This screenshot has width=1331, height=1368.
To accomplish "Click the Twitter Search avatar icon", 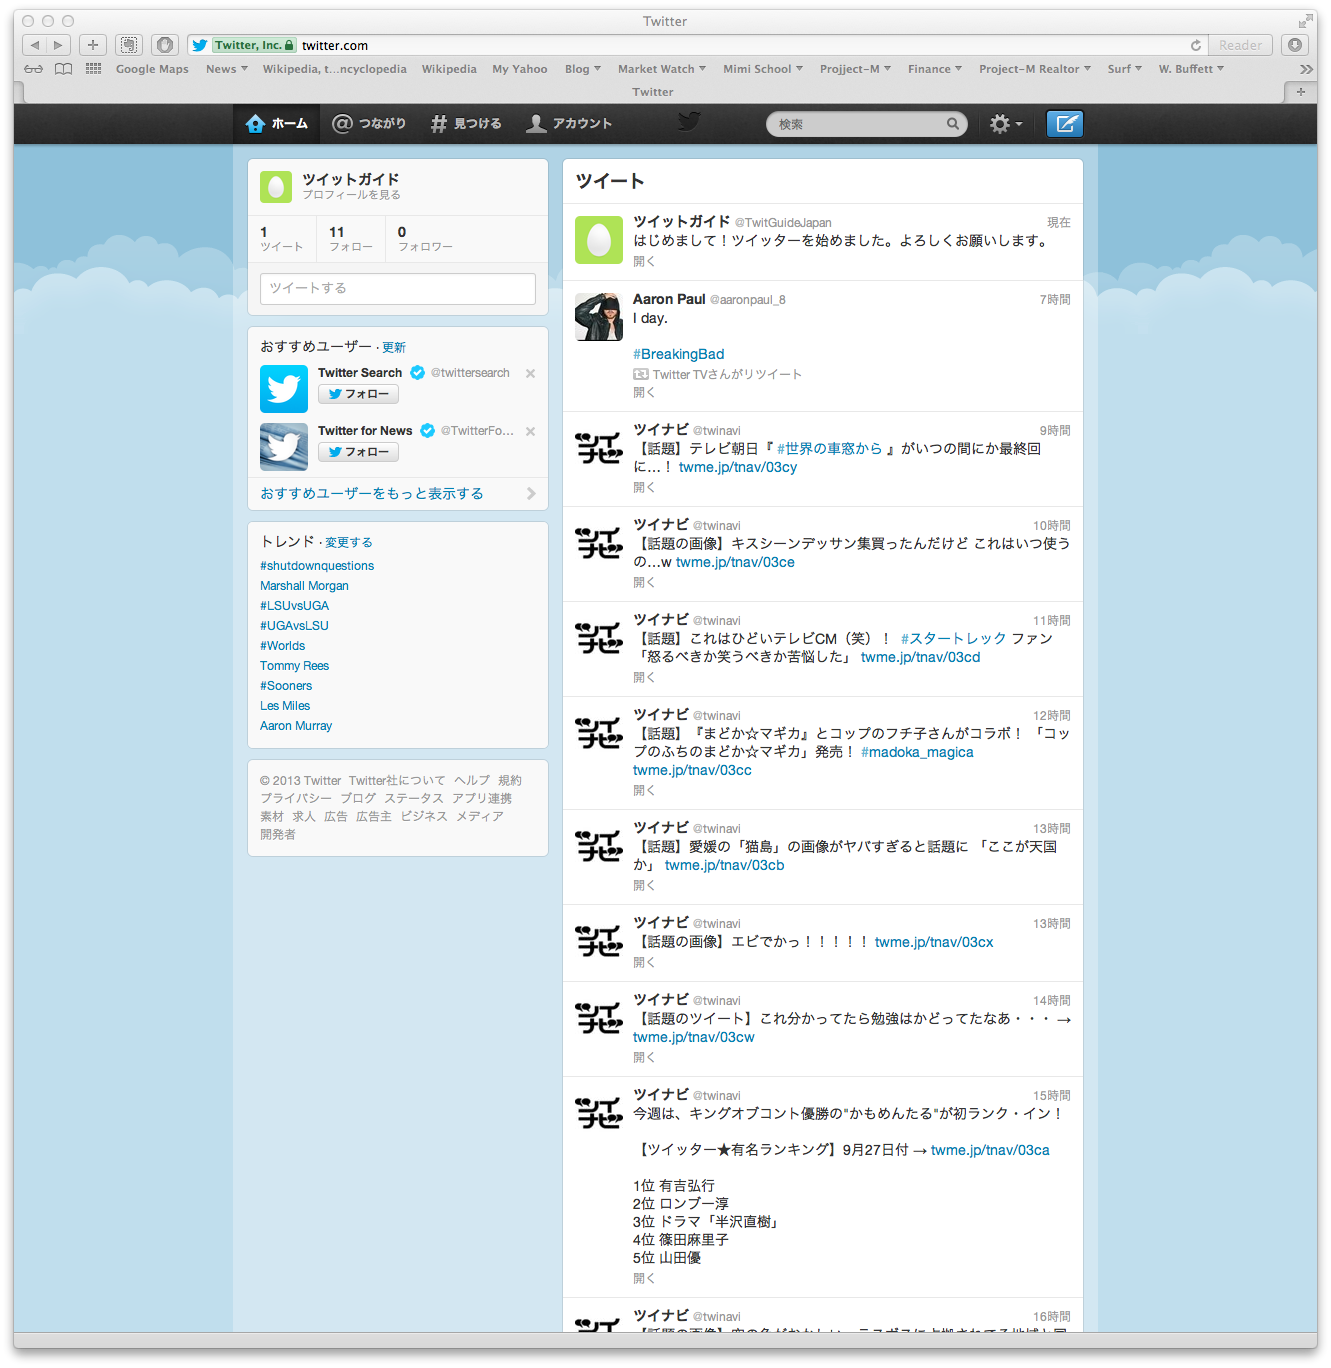I will pos(284,389).
